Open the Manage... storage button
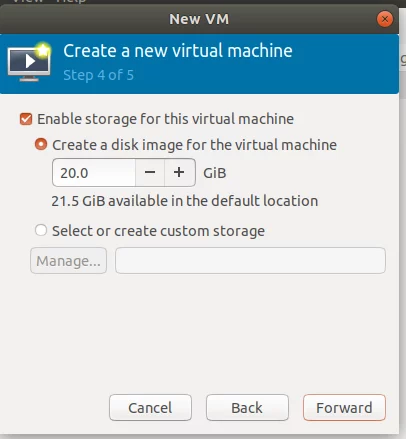Image resolution: width=406 pixels, height=439 pixels. click(68, 261)
